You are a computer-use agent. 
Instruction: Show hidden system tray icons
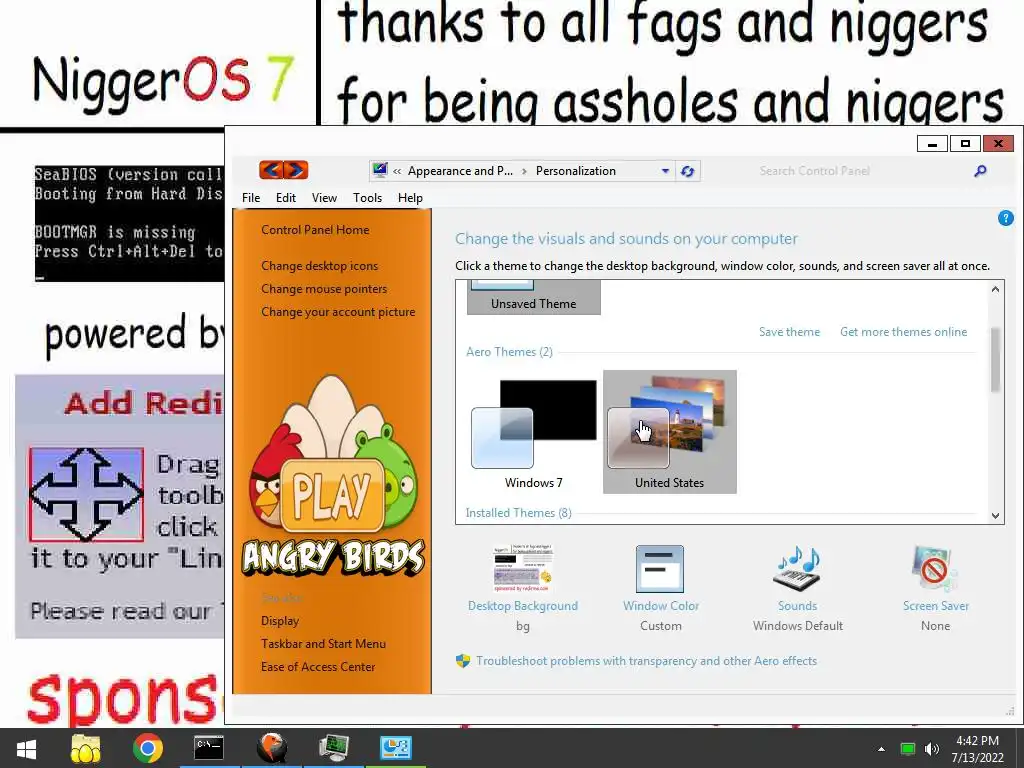pos(882,749)
